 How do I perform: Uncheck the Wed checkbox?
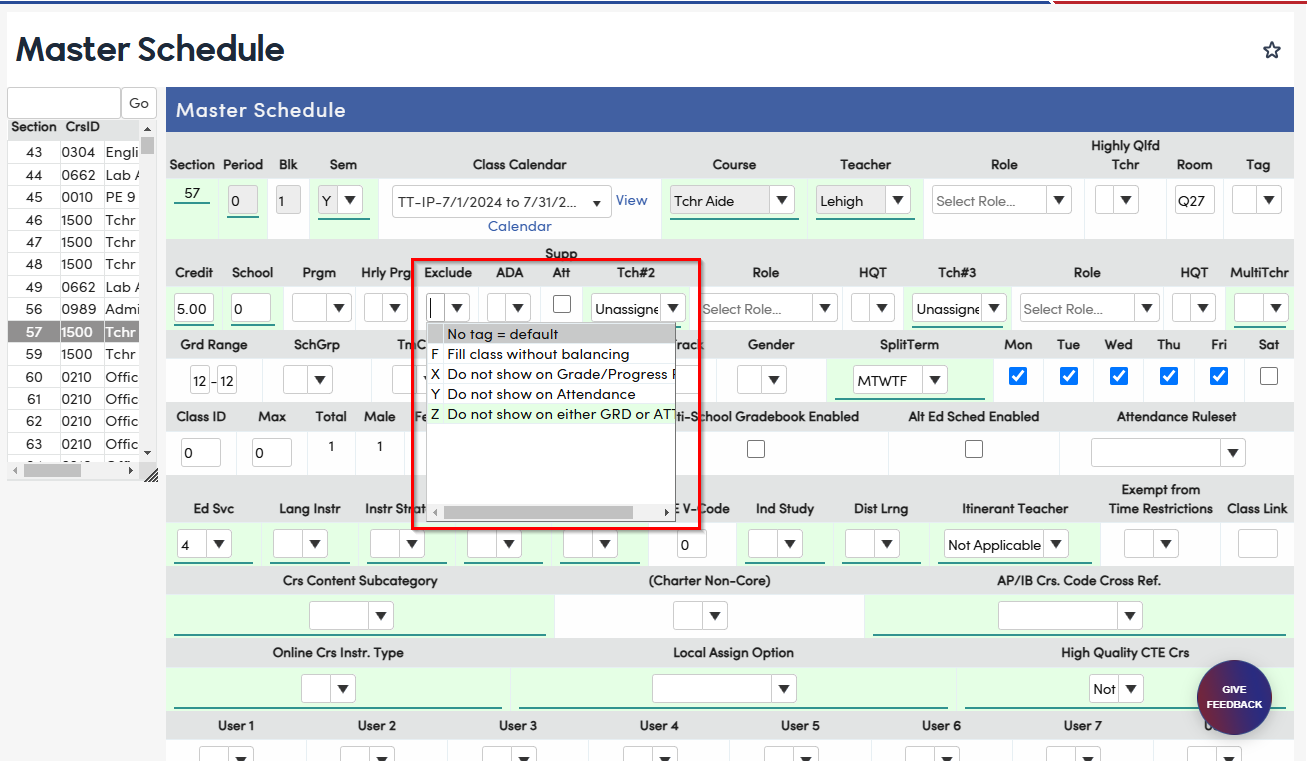[x=1119, y=376]
